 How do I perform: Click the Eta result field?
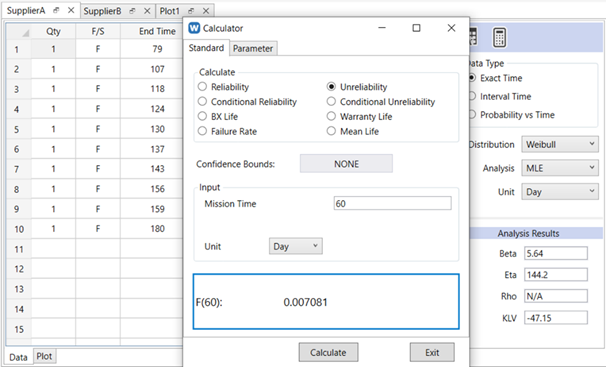click(556, 275)
